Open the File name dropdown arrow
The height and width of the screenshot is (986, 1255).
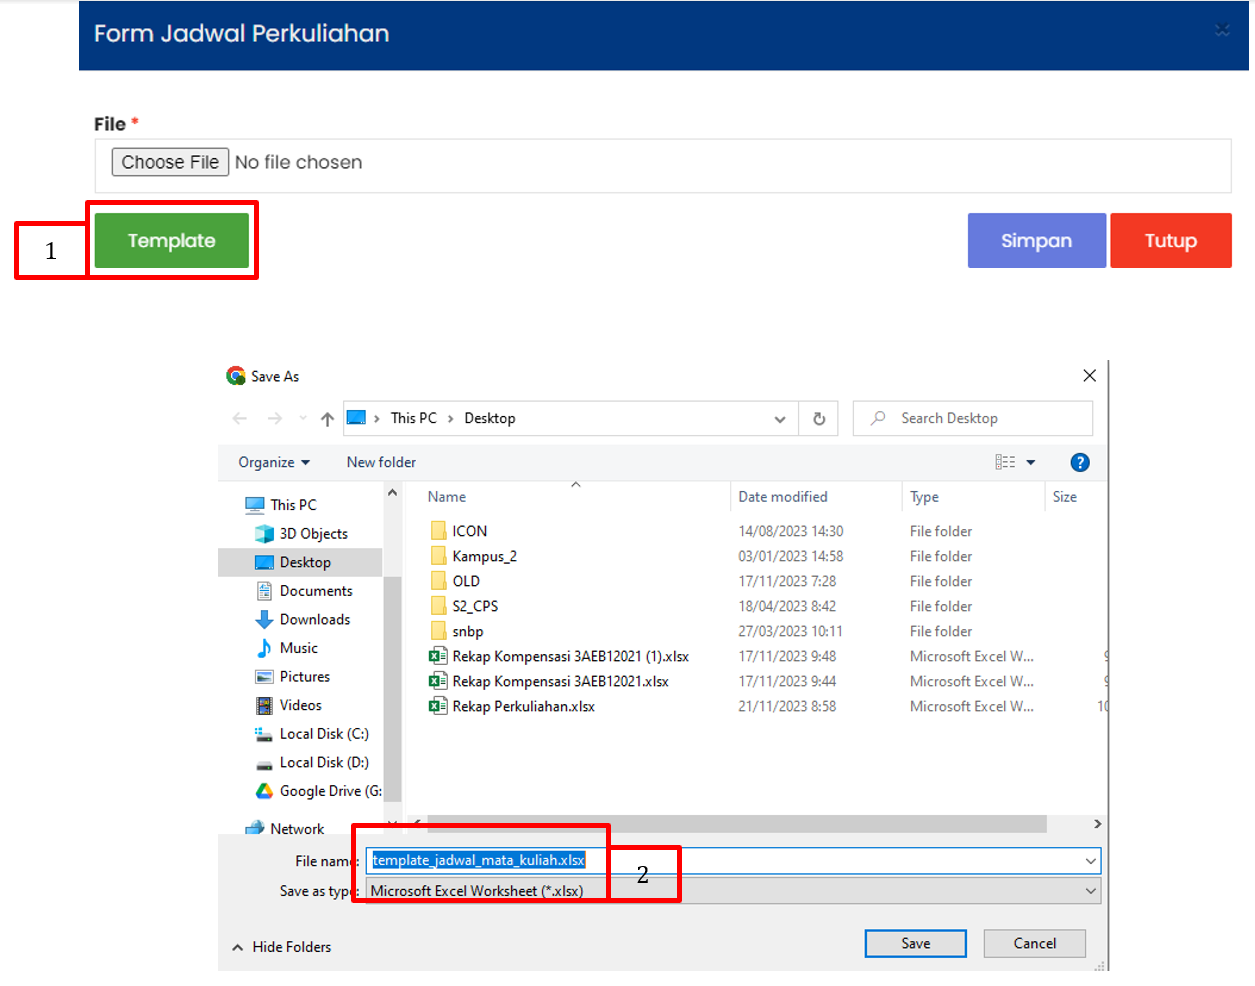coord(1090,861)
